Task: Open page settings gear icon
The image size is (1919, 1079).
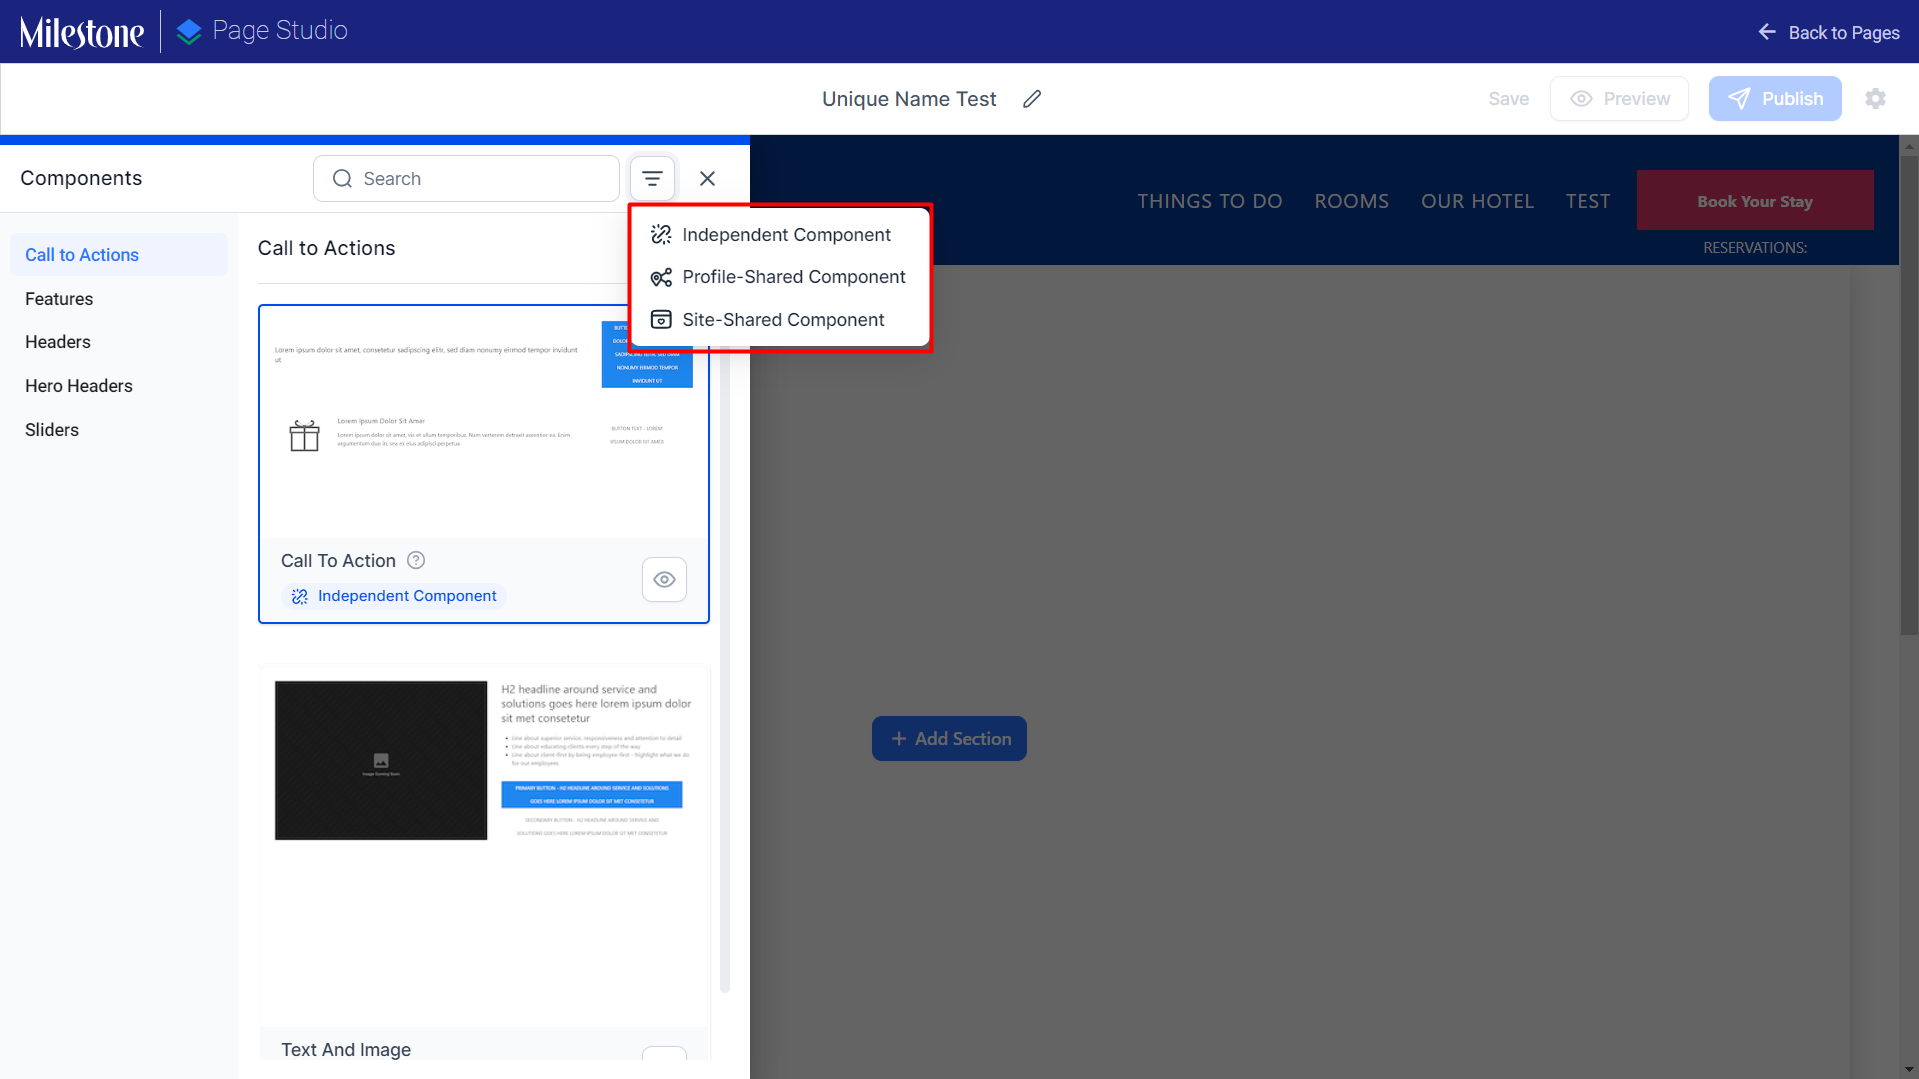Action: (1875, 99)
